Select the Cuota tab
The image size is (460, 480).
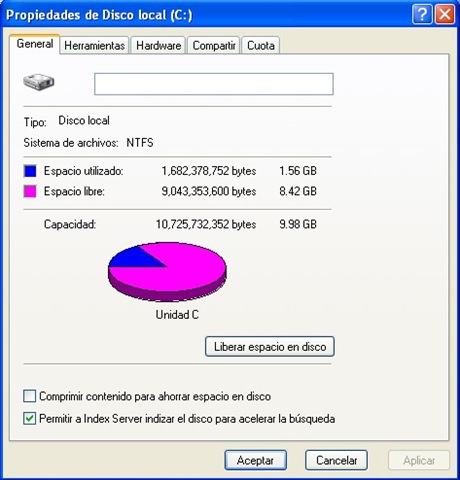pos(261,45)
